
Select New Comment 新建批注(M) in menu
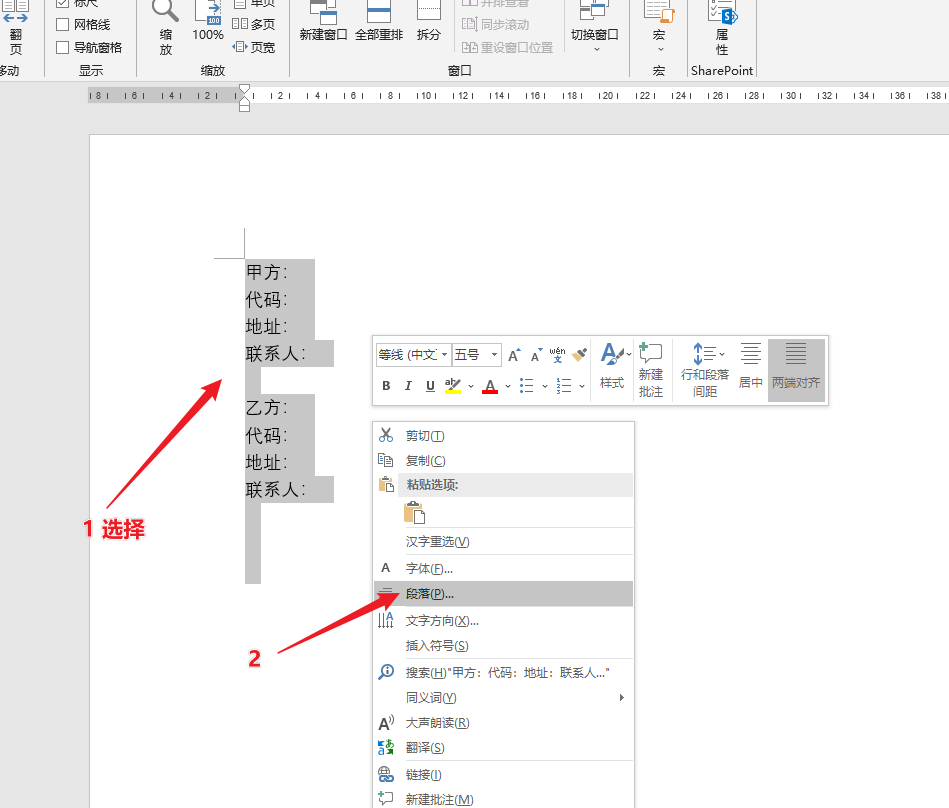(504, 800)
